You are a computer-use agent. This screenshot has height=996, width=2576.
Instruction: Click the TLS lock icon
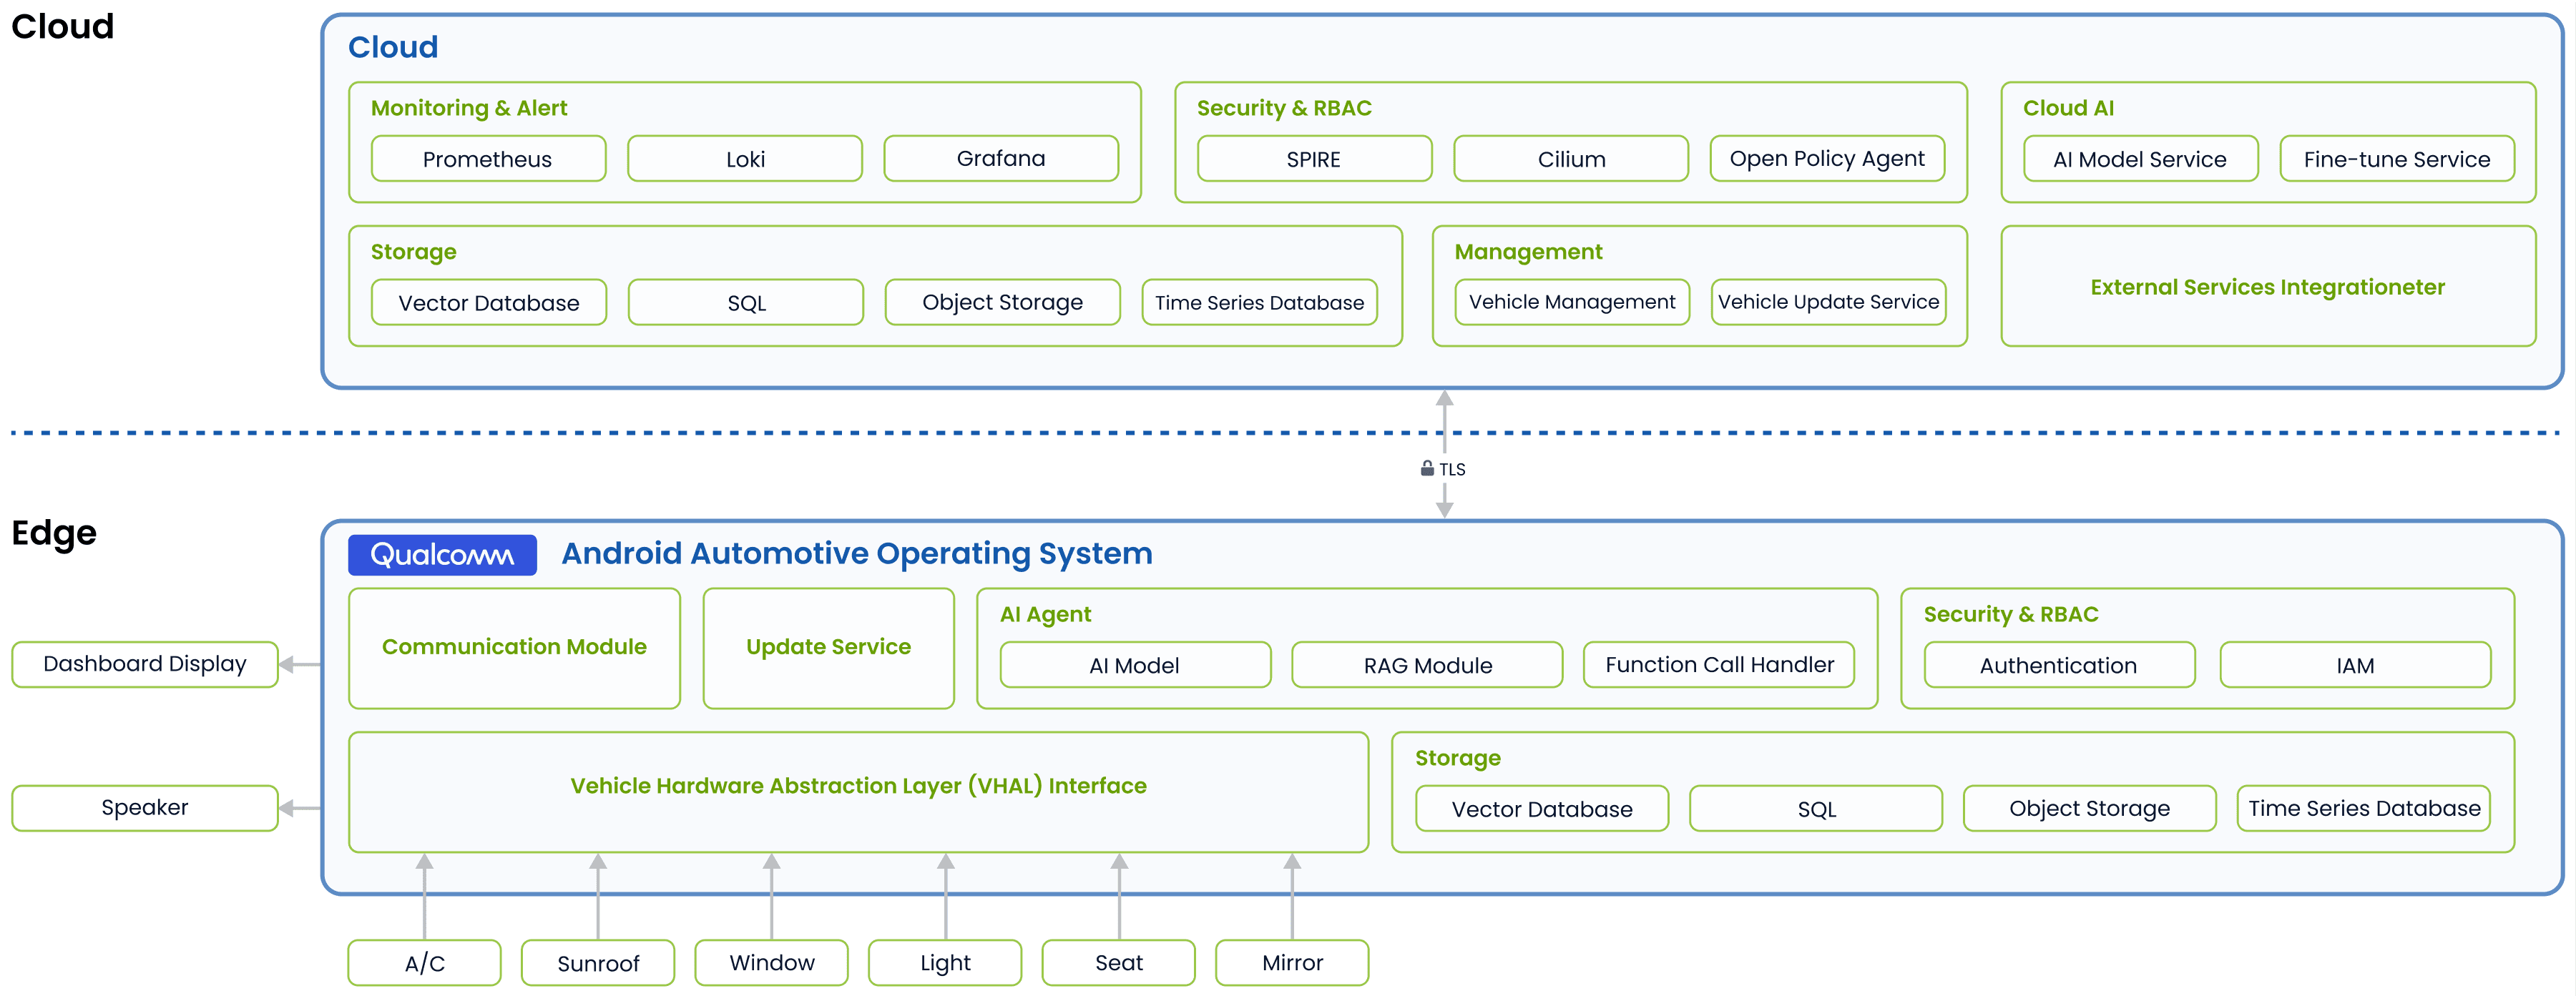1427,468
